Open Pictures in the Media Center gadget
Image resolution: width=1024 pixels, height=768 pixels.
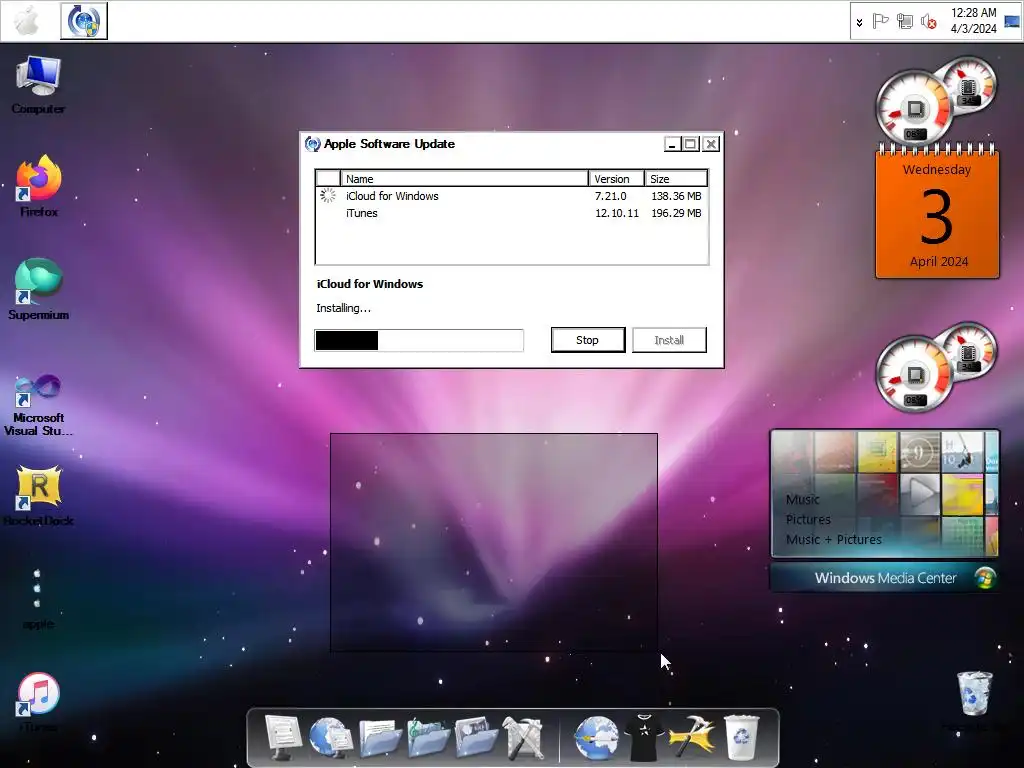808,520
